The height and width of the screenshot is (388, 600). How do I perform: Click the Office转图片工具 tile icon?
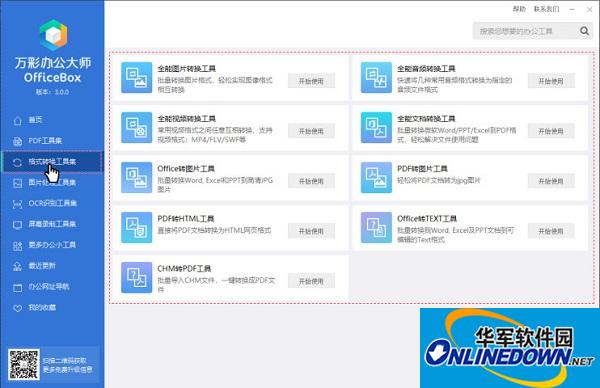[137, 178]
